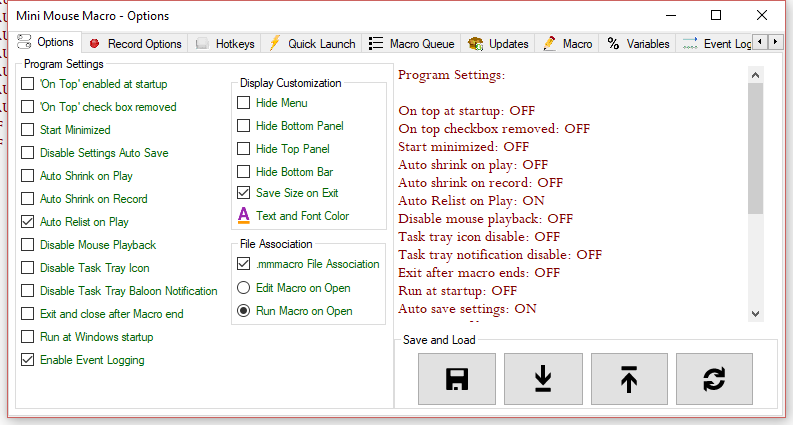Click 'Auto save settings: ON' summary line

tap(467, 309)
